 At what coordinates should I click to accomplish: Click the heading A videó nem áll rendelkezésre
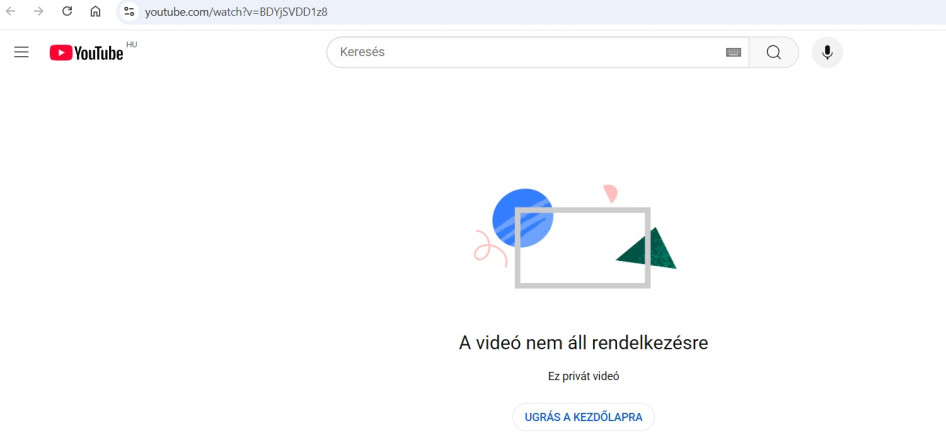coord(583,343)
